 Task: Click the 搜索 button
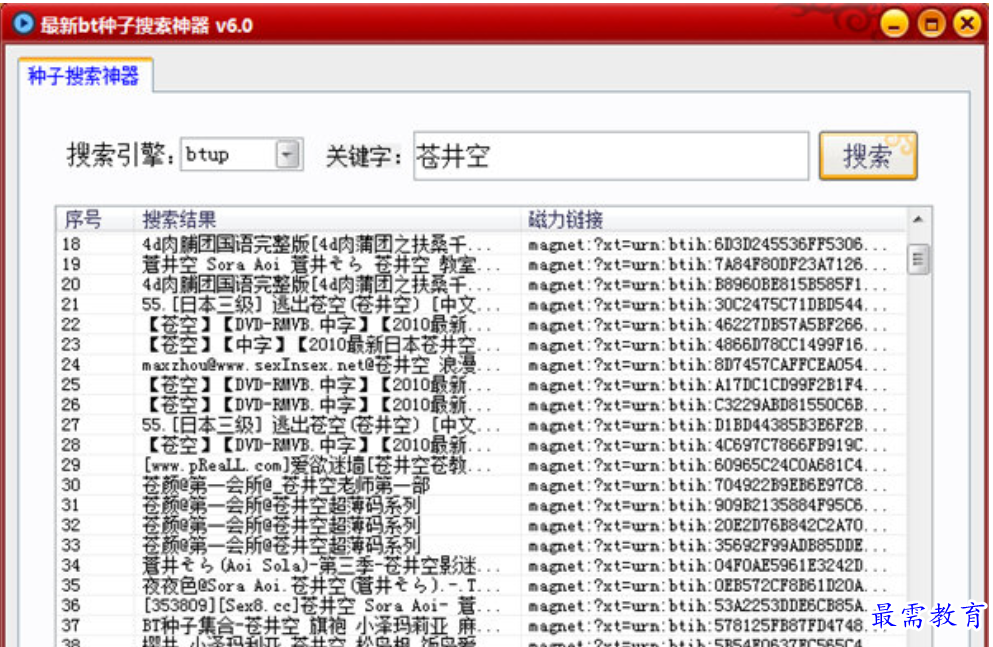868,156
